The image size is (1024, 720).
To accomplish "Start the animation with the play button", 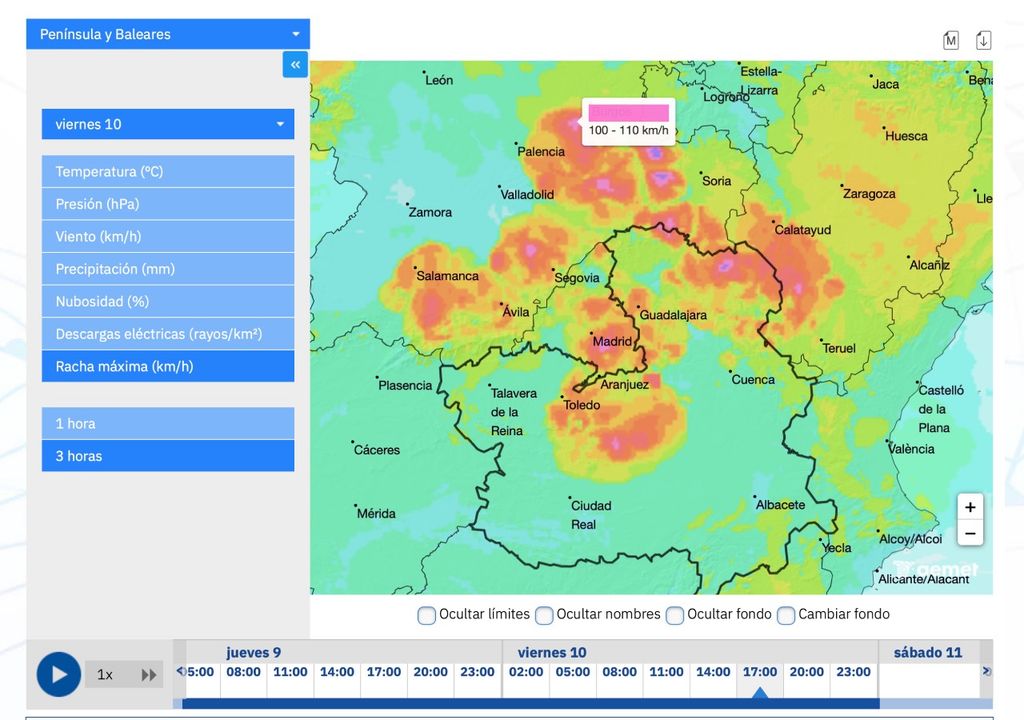I will [x=59, y=674].
